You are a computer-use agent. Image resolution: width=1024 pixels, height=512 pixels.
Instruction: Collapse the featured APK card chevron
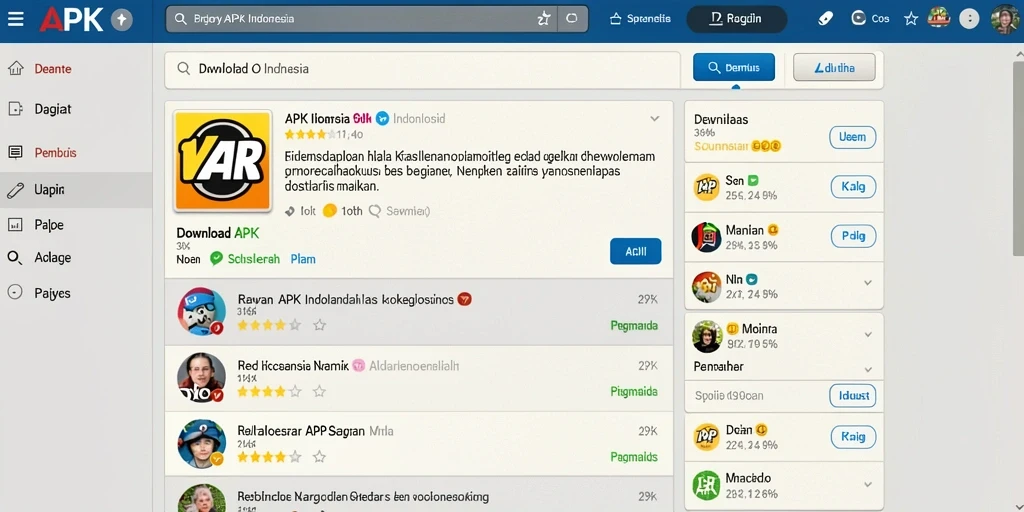(654, 119)
